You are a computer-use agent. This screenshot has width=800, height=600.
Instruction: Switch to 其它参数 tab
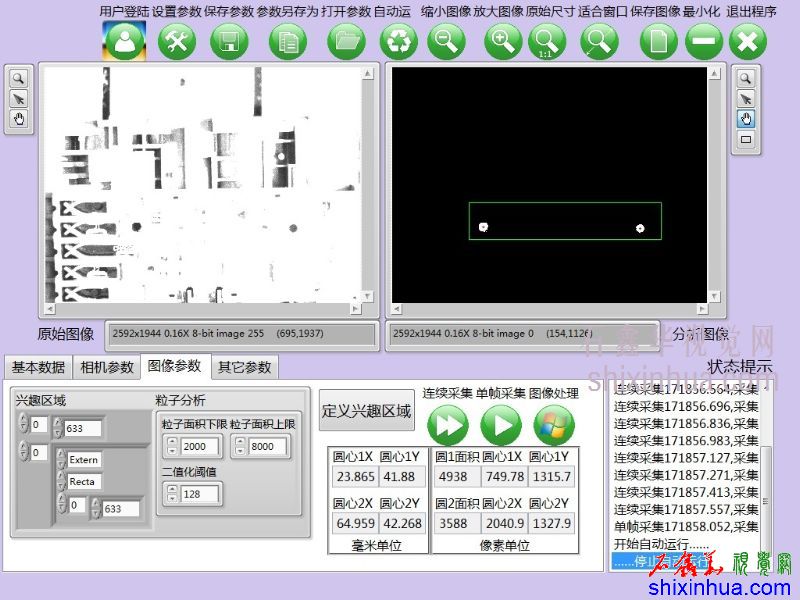tap(244, 367)
